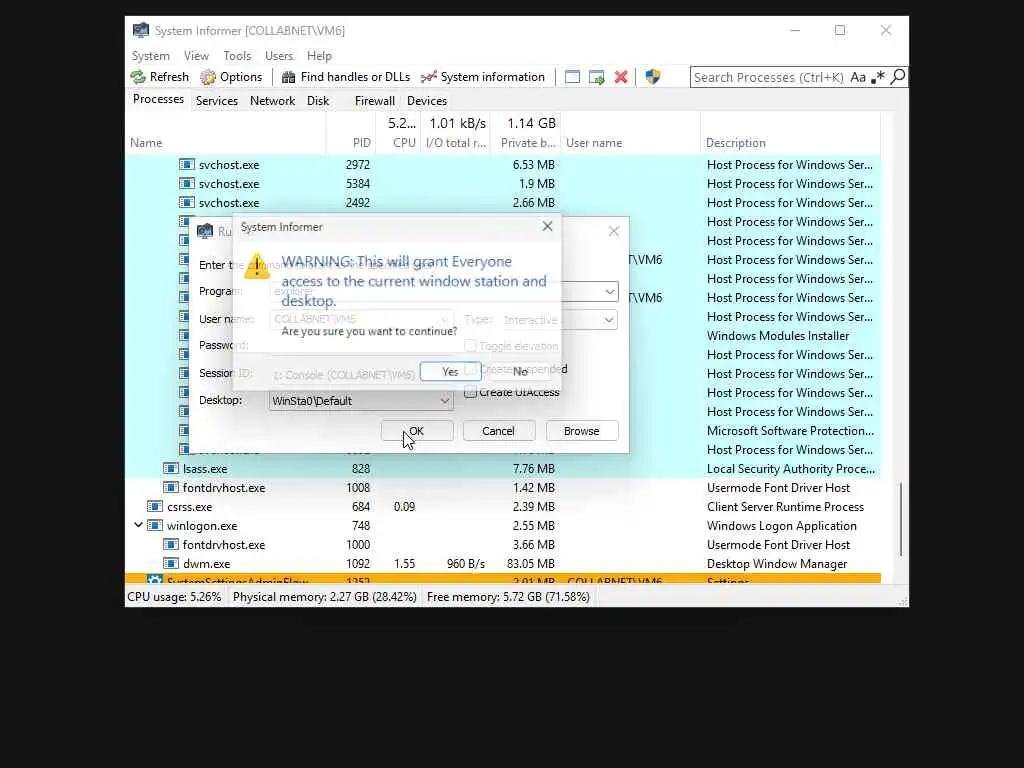Click the find window toolbar icon
The height and width of the screenshot is (768, 1024).
(572, 77)
